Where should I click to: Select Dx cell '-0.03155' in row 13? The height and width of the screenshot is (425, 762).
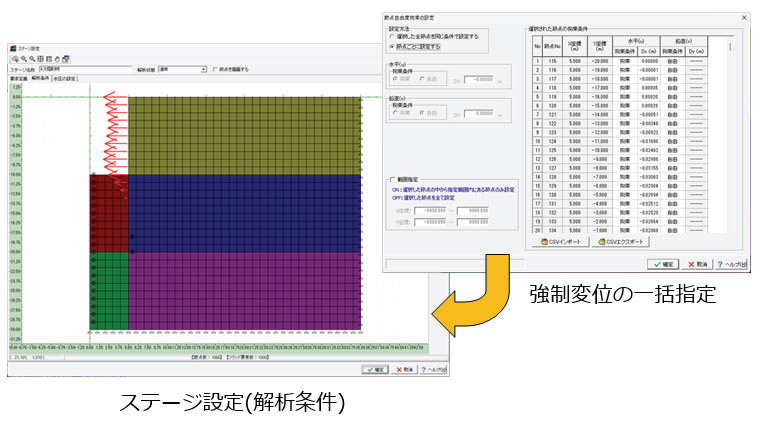649,168
